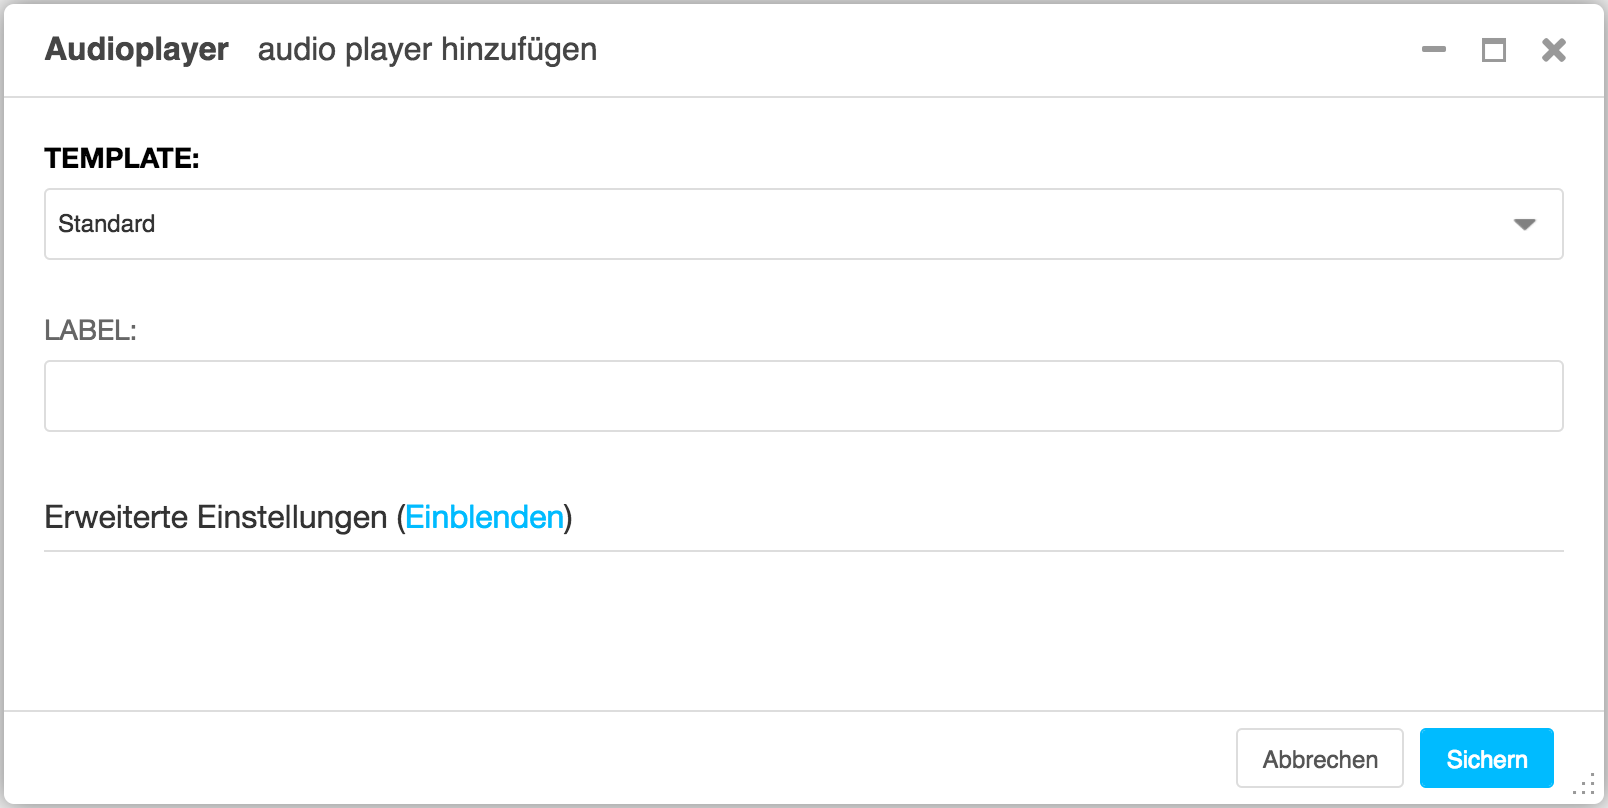Show advanced settings via Einblenden link
1608x808 pixels.
pyautogui.click(x=485, y=517)
